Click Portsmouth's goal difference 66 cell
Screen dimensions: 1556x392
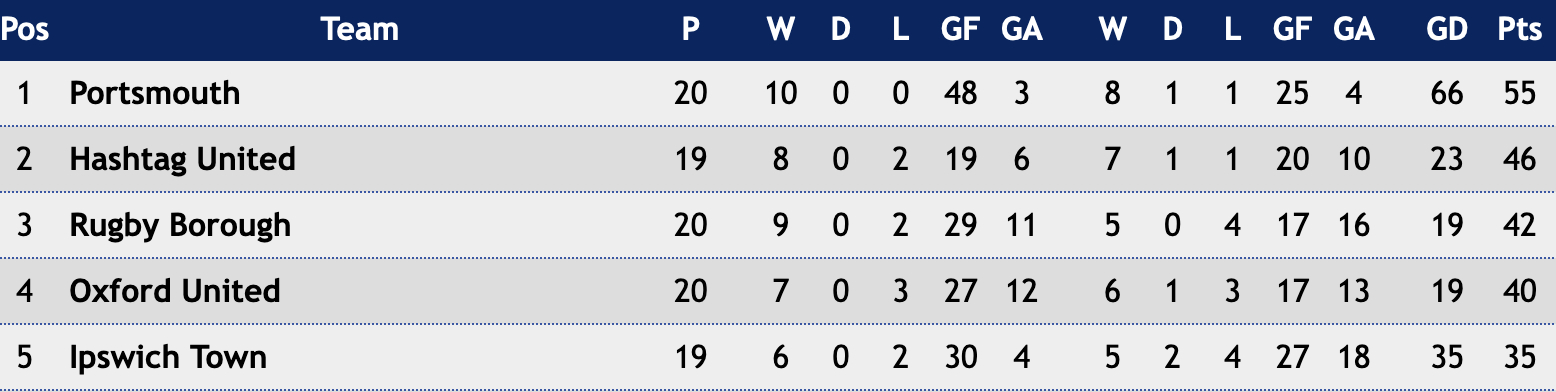coord(1446,93)
